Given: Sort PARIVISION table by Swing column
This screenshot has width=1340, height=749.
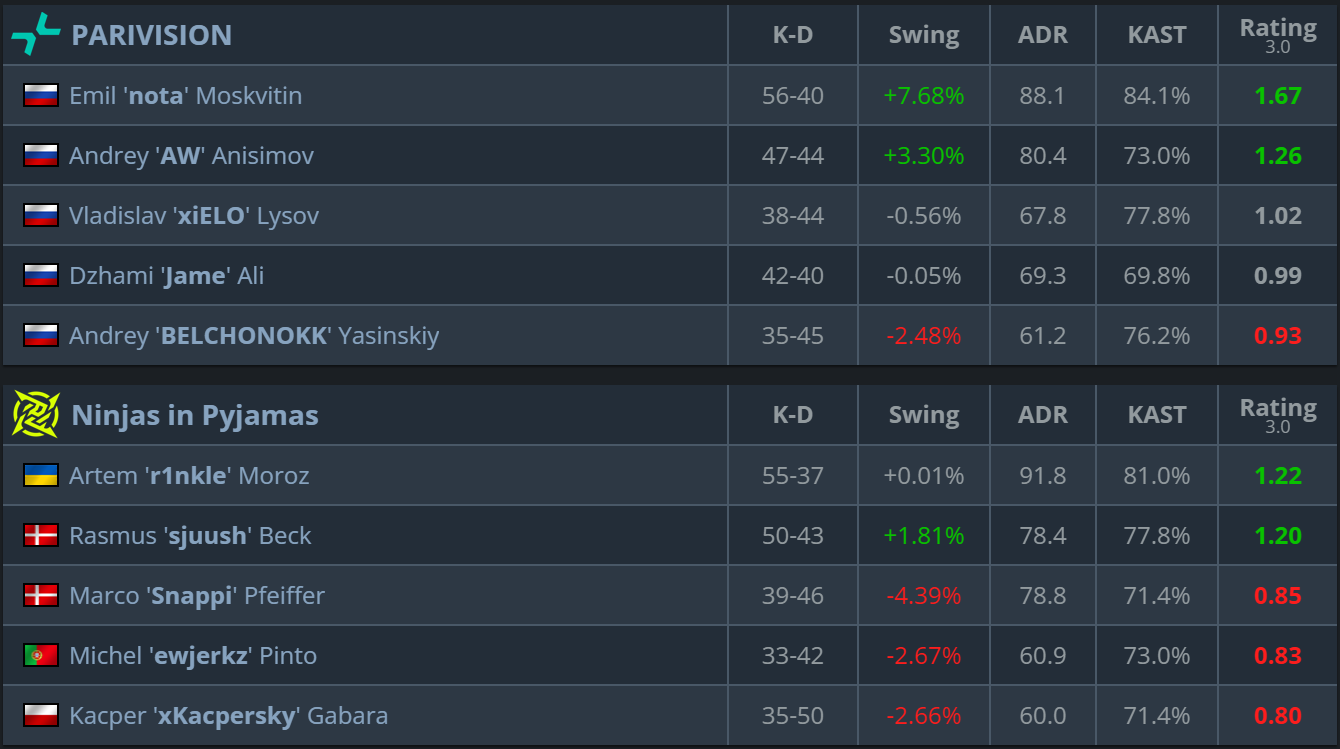Looking at the screenshot, I should point(924,35).
